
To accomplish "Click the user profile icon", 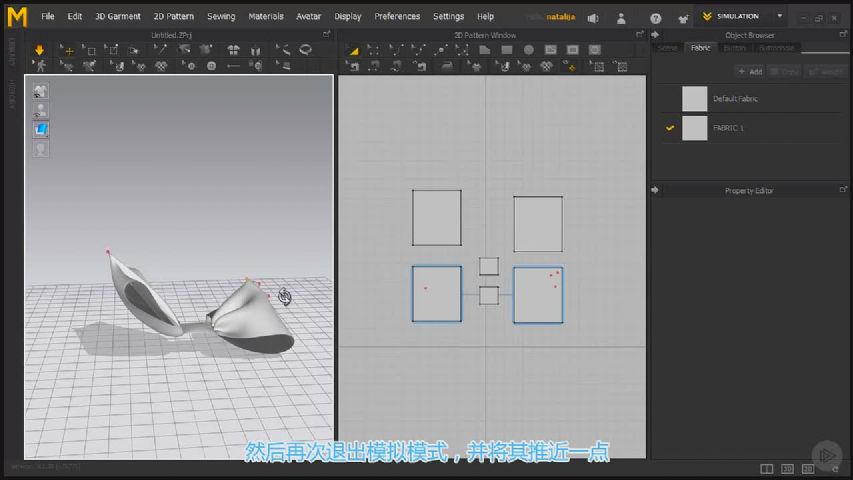I will [621, 19].
